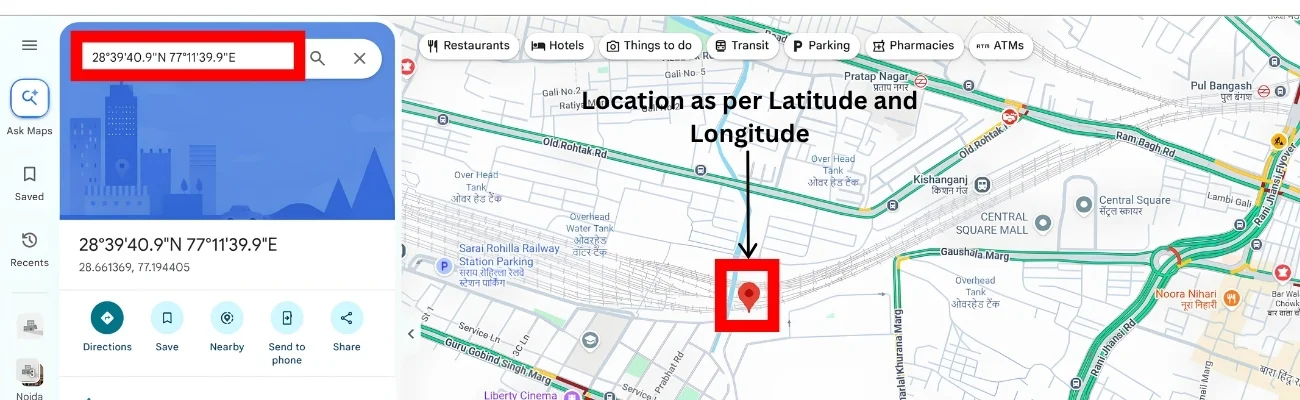
Task: Select the Kishanganj station icon
Action: (984, 184)
